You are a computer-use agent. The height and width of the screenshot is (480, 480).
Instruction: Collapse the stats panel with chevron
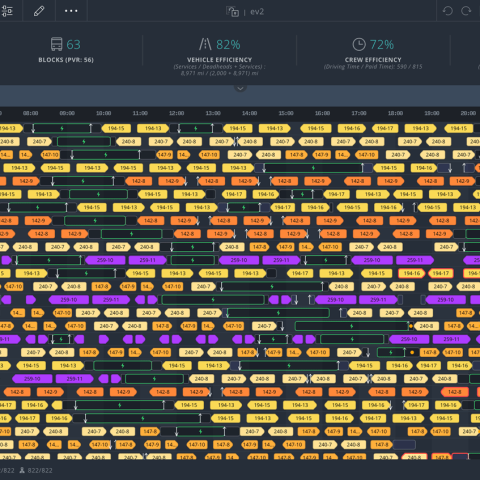240,88
